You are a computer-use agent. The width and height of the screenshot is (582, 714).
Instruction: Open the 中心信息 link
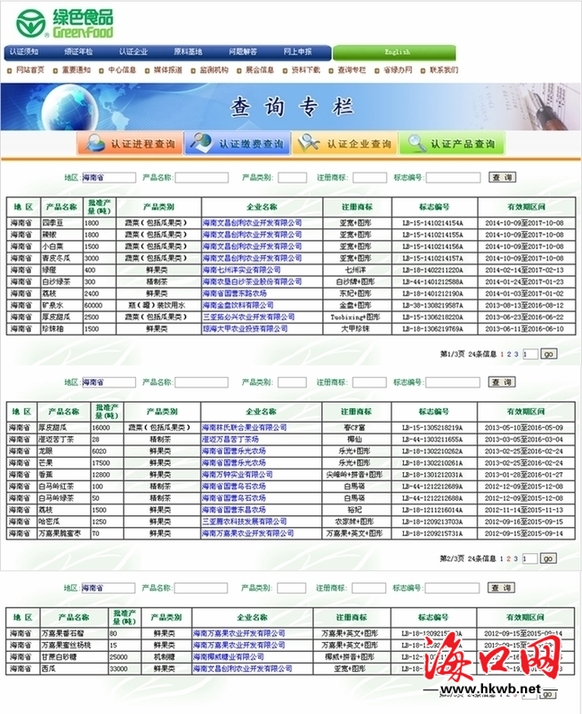tap(122, 70)
